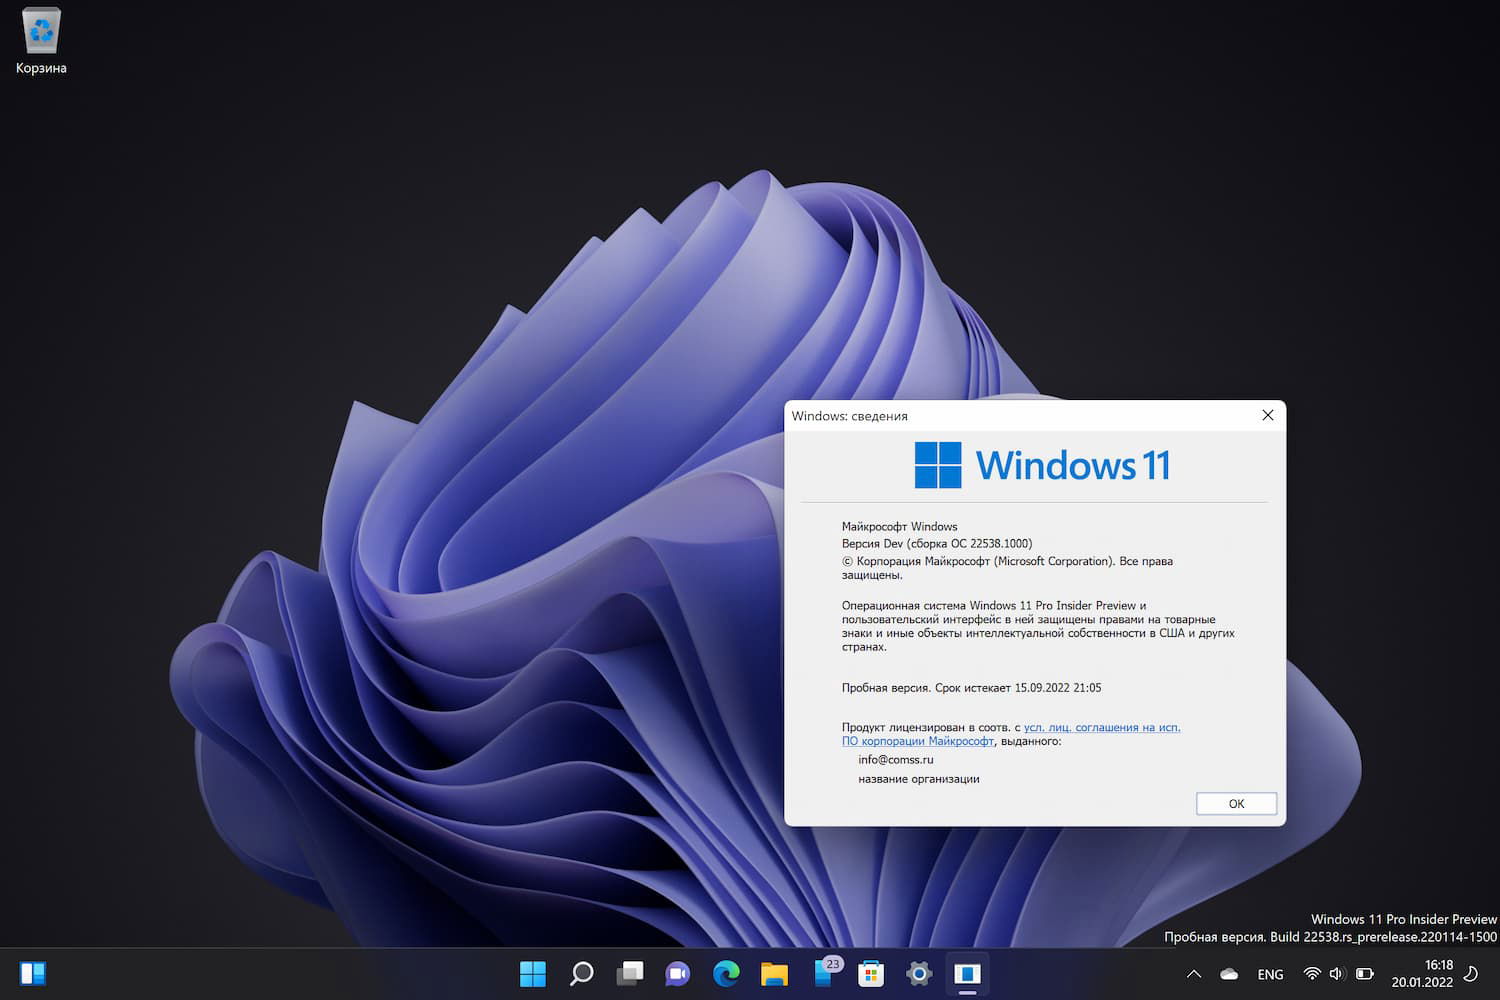Open Settings gear on the taskbar

coord(919,973)
